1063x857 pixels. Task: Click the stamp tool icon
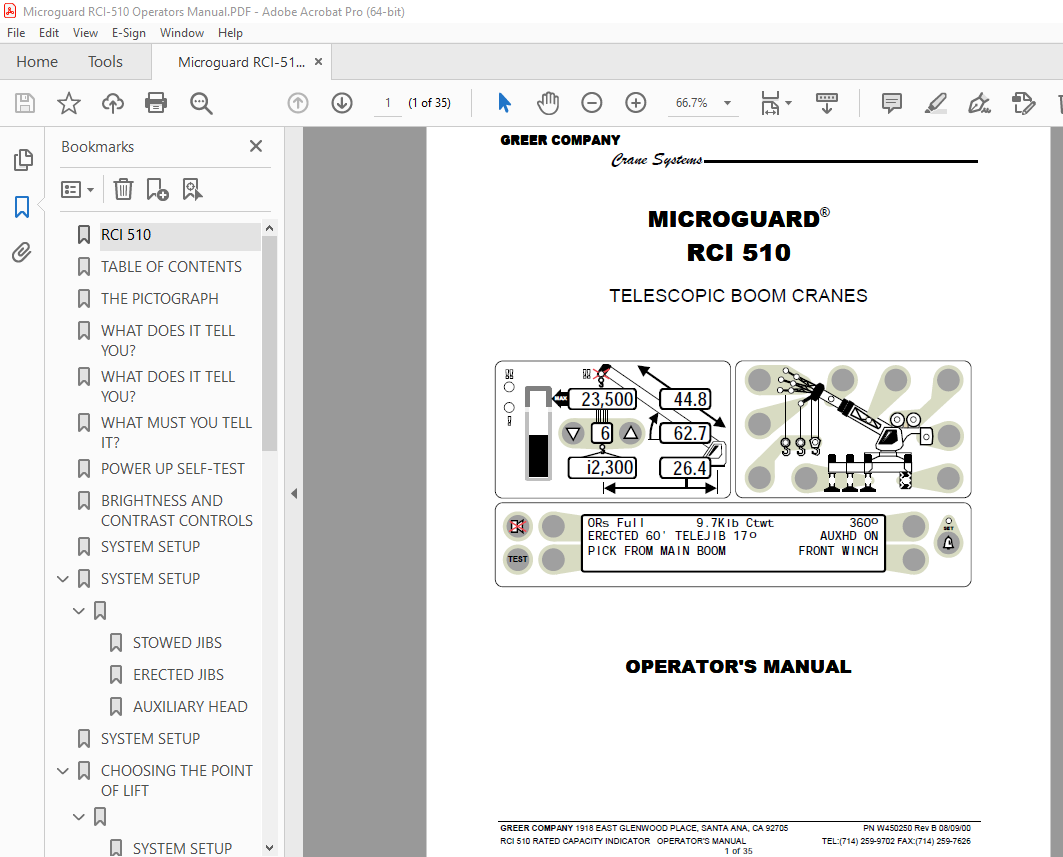click(1023, 103)
